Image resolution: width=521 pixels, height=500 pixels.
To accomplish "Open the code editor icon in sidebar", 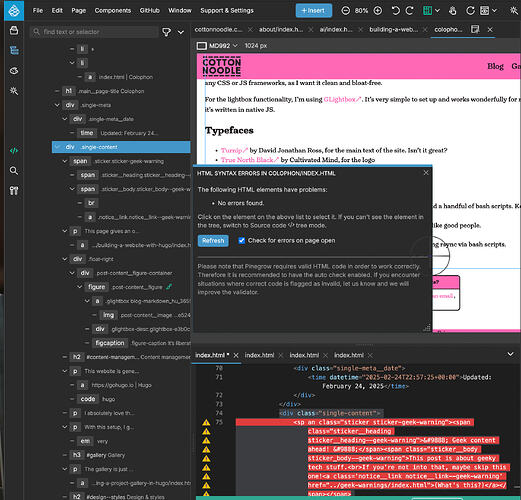I will (14, 151).
